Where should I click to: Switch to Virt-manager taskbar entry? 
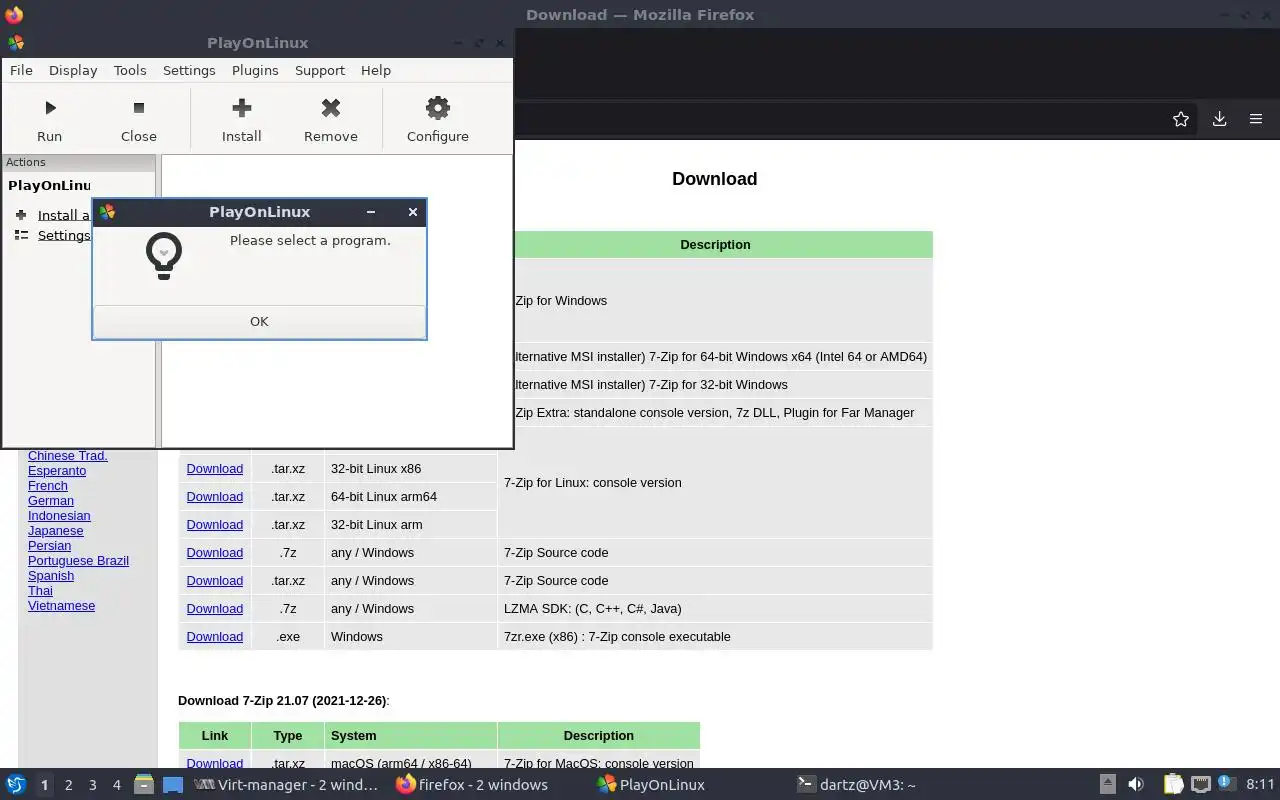(286, 785)
